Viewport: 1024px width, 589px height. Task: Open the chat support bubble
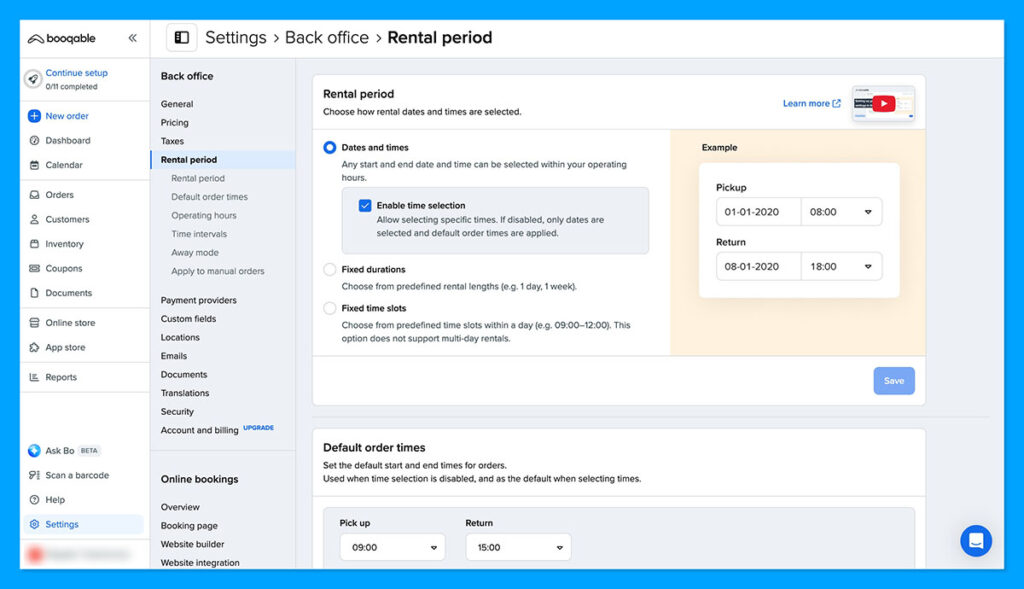point(976,541)
